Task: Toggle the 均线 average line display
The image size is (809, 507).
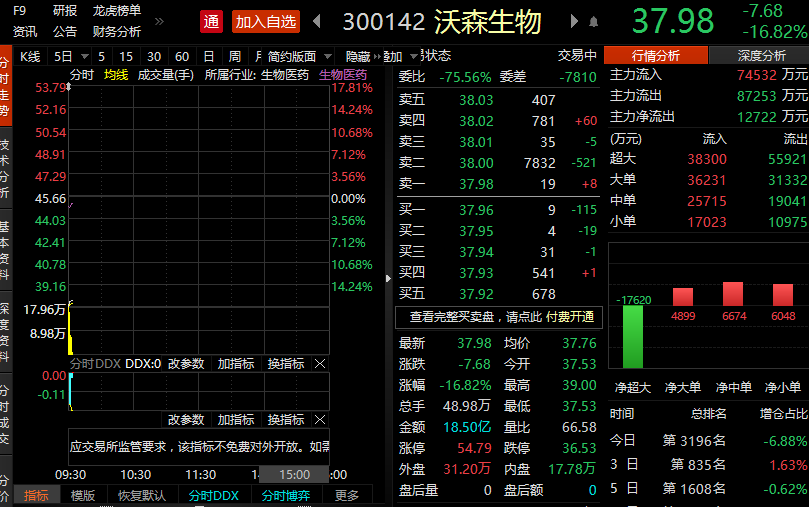Action: pyautogui.click(x=116, y=75)
